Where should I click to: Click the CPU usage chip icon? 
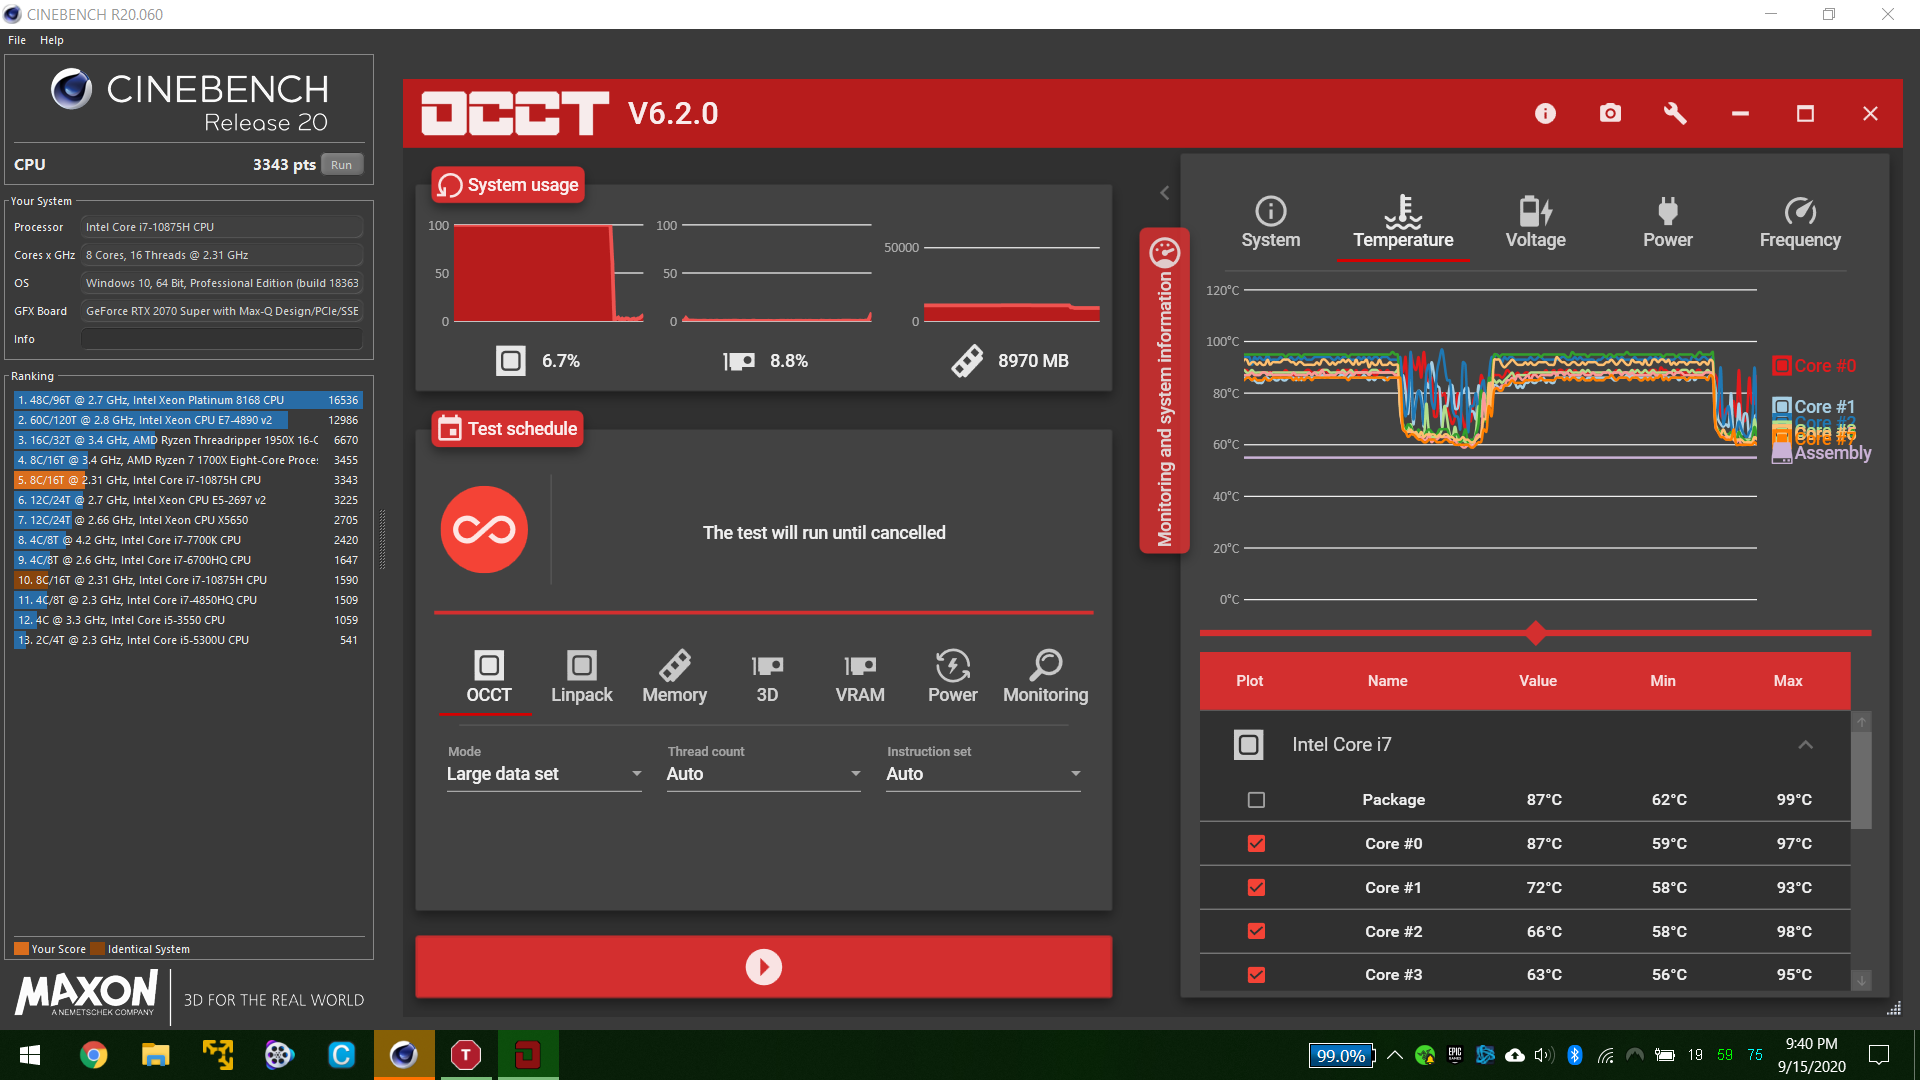point(510,361)
